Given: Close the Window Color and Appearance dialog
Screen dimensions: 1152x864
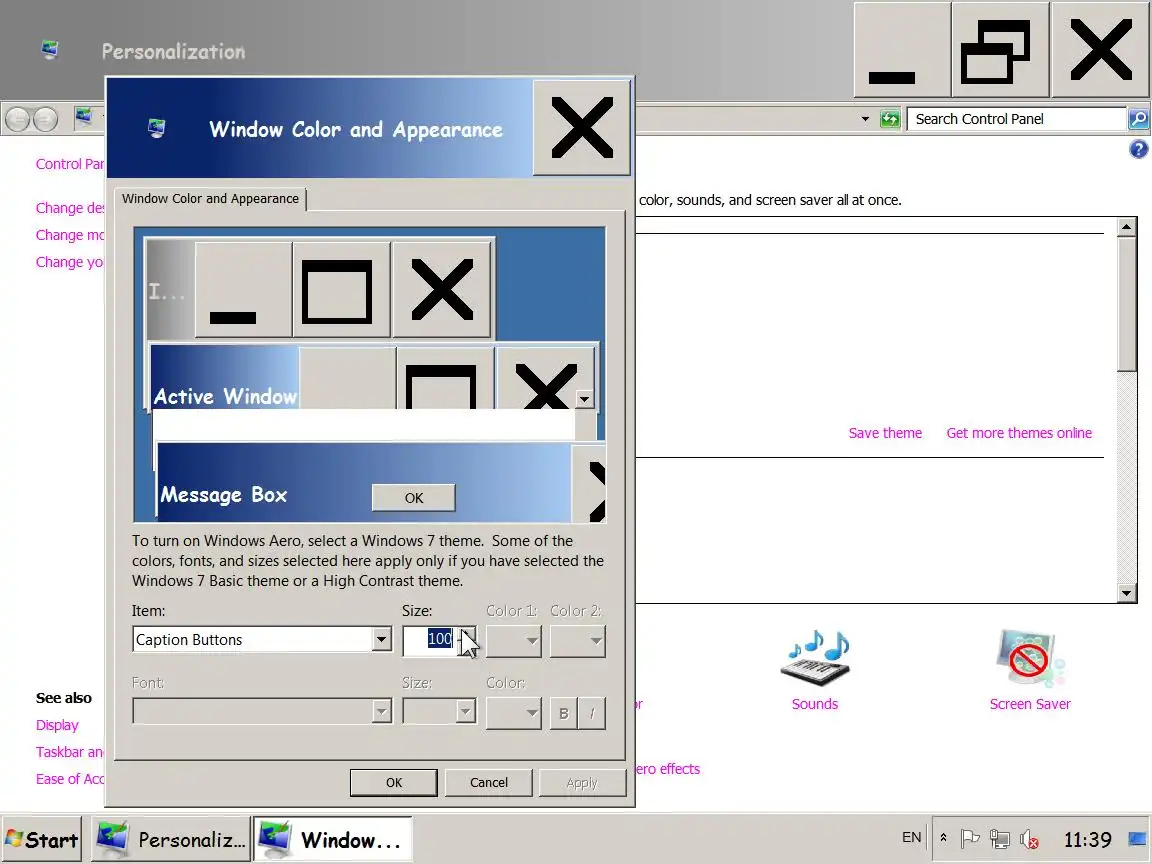Looking at the screenshot, I should pyautogui.click(x=581, y=128).
